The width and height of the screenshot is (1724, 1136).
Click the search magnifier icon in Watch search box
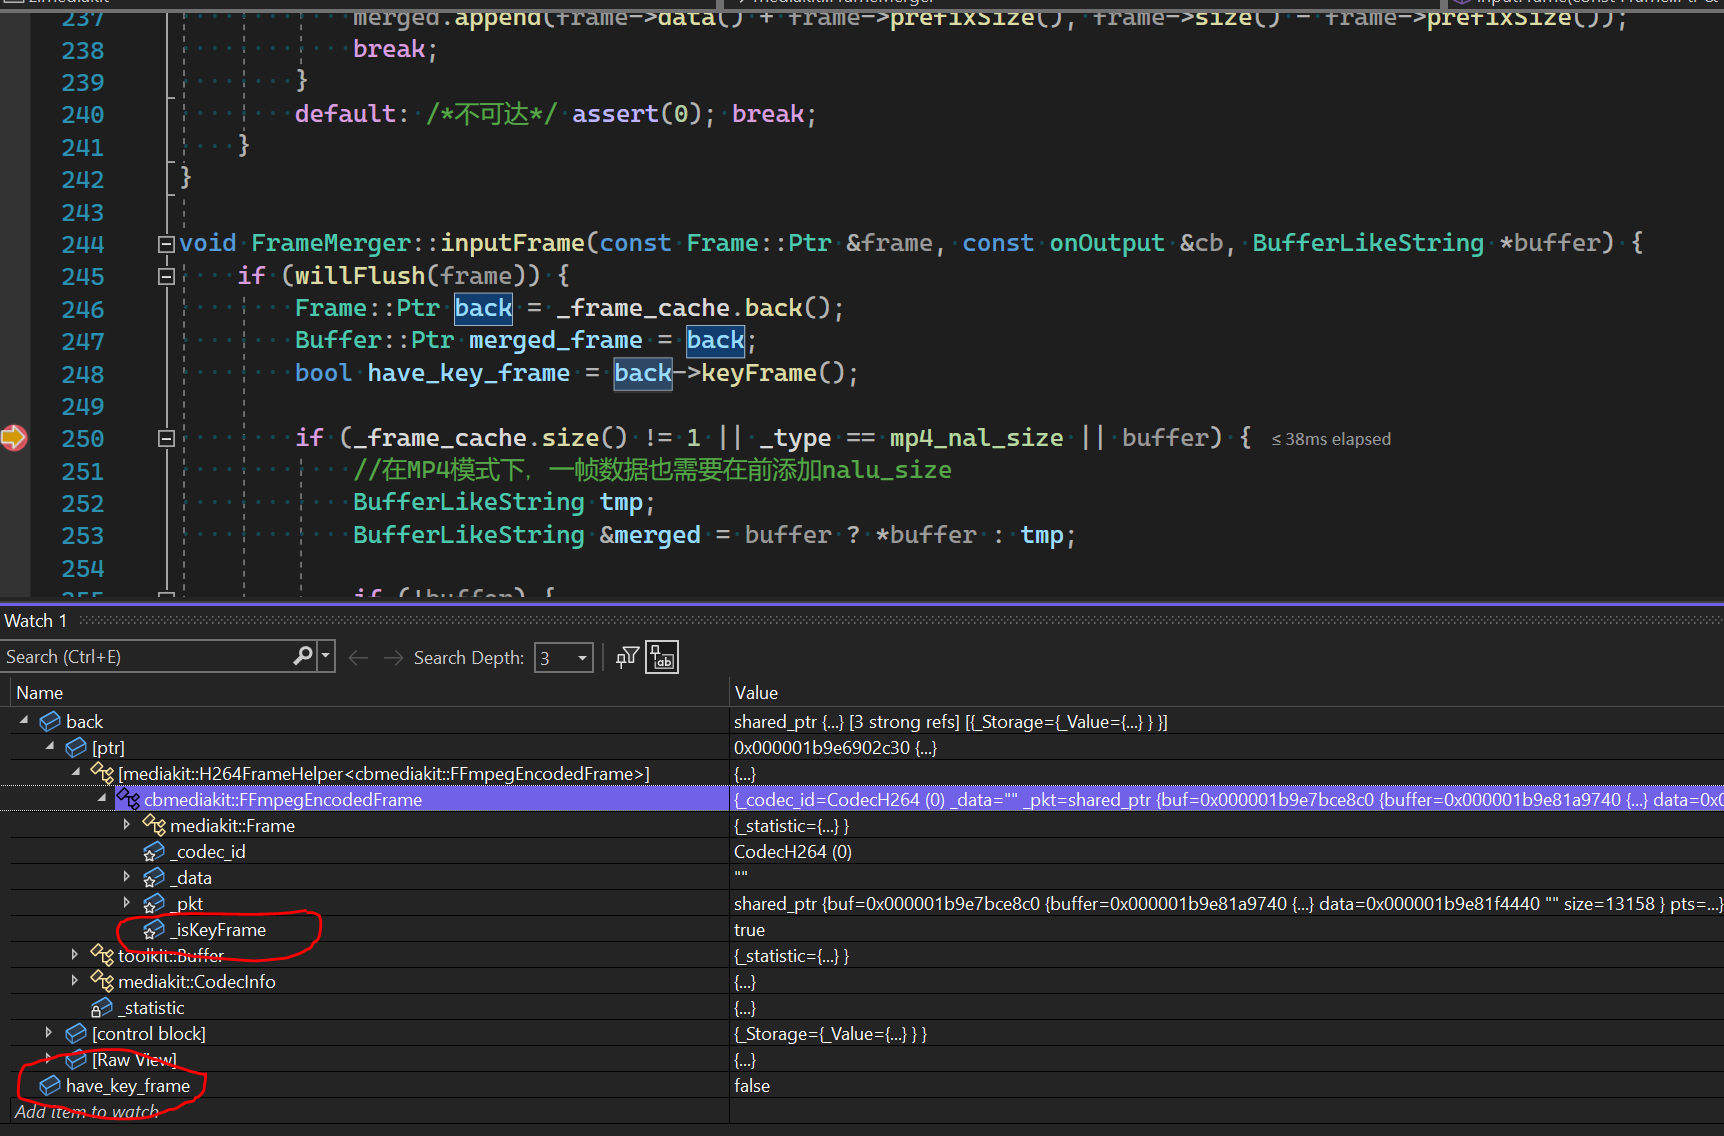click(302, 655)
